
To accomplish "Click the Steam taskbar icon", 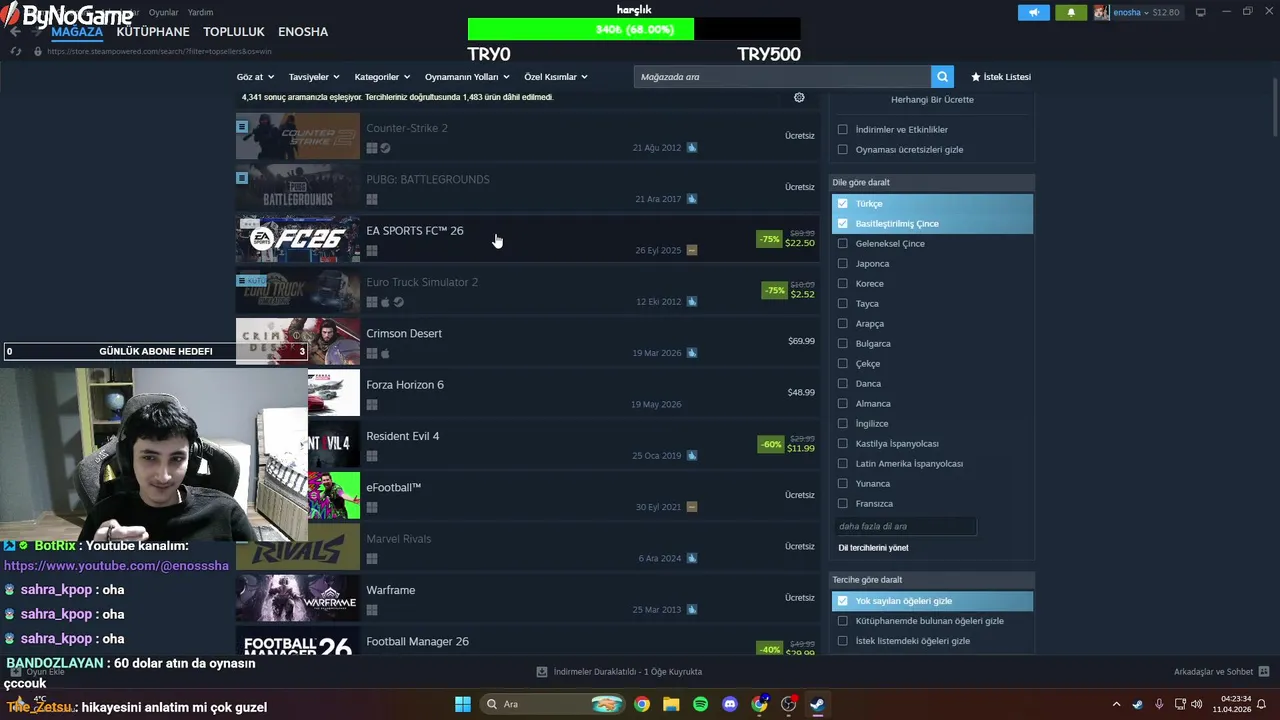I will 817,704.
